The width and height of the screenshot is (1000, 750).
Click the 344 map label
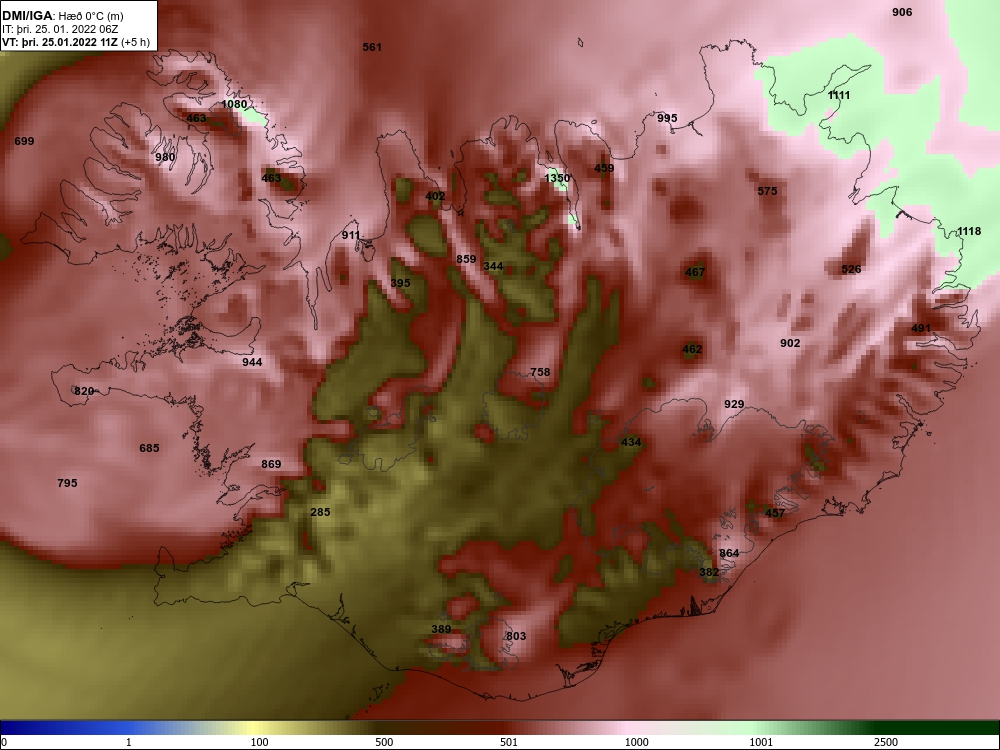point(493,267)
